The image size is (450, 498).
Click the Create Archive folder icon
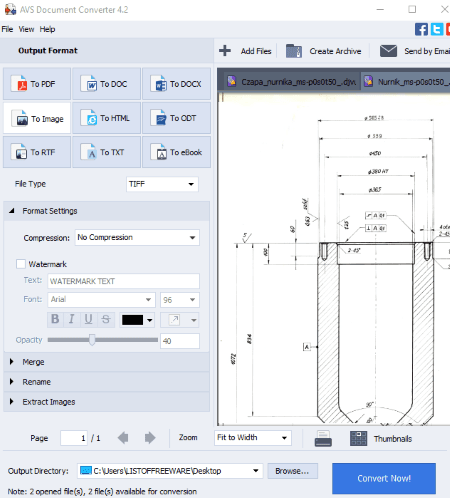[294, 51]
